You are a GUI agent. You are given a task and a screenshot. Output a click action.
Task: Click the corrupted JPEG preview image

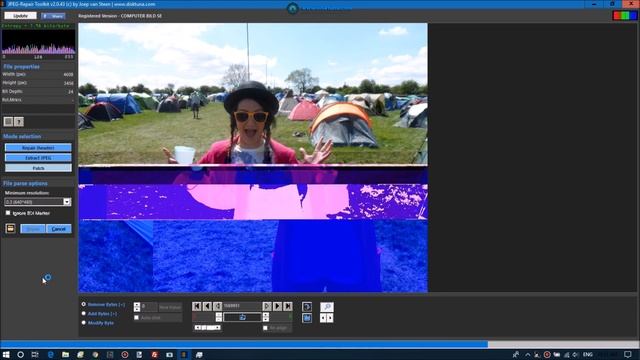[253, 158]
